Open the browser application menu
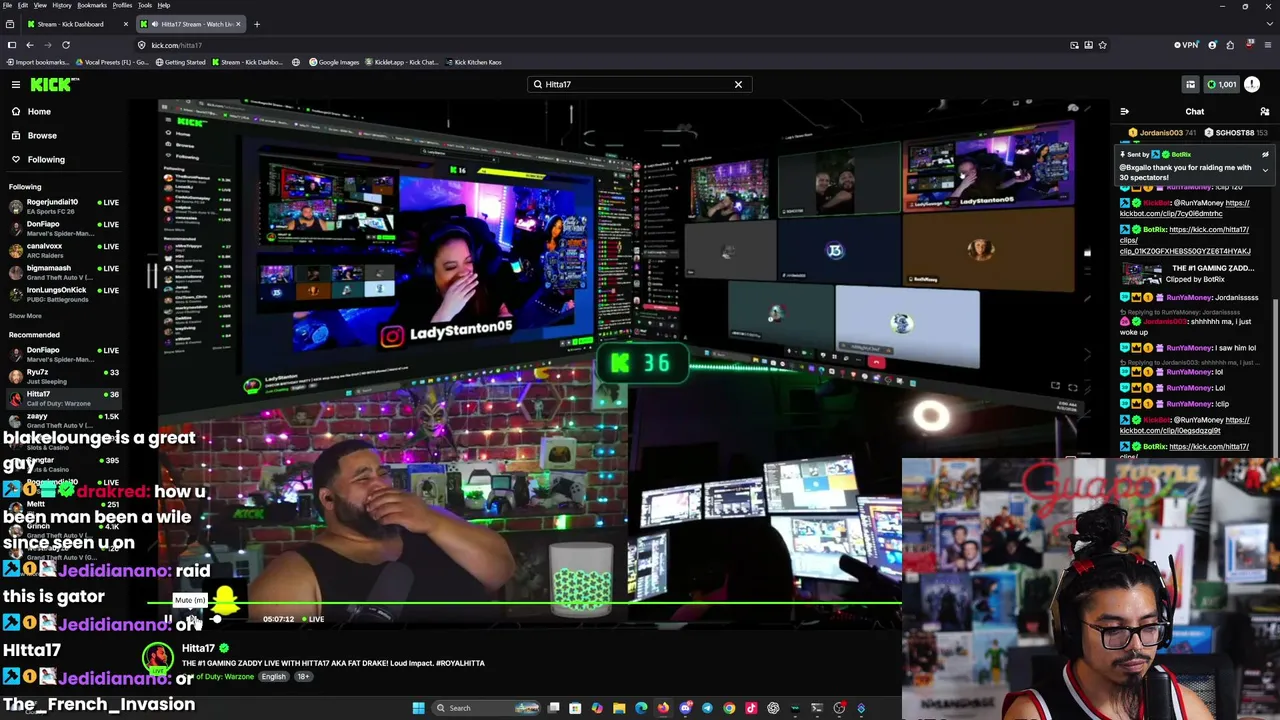The image size is (1280, 720). point(1268,45)
